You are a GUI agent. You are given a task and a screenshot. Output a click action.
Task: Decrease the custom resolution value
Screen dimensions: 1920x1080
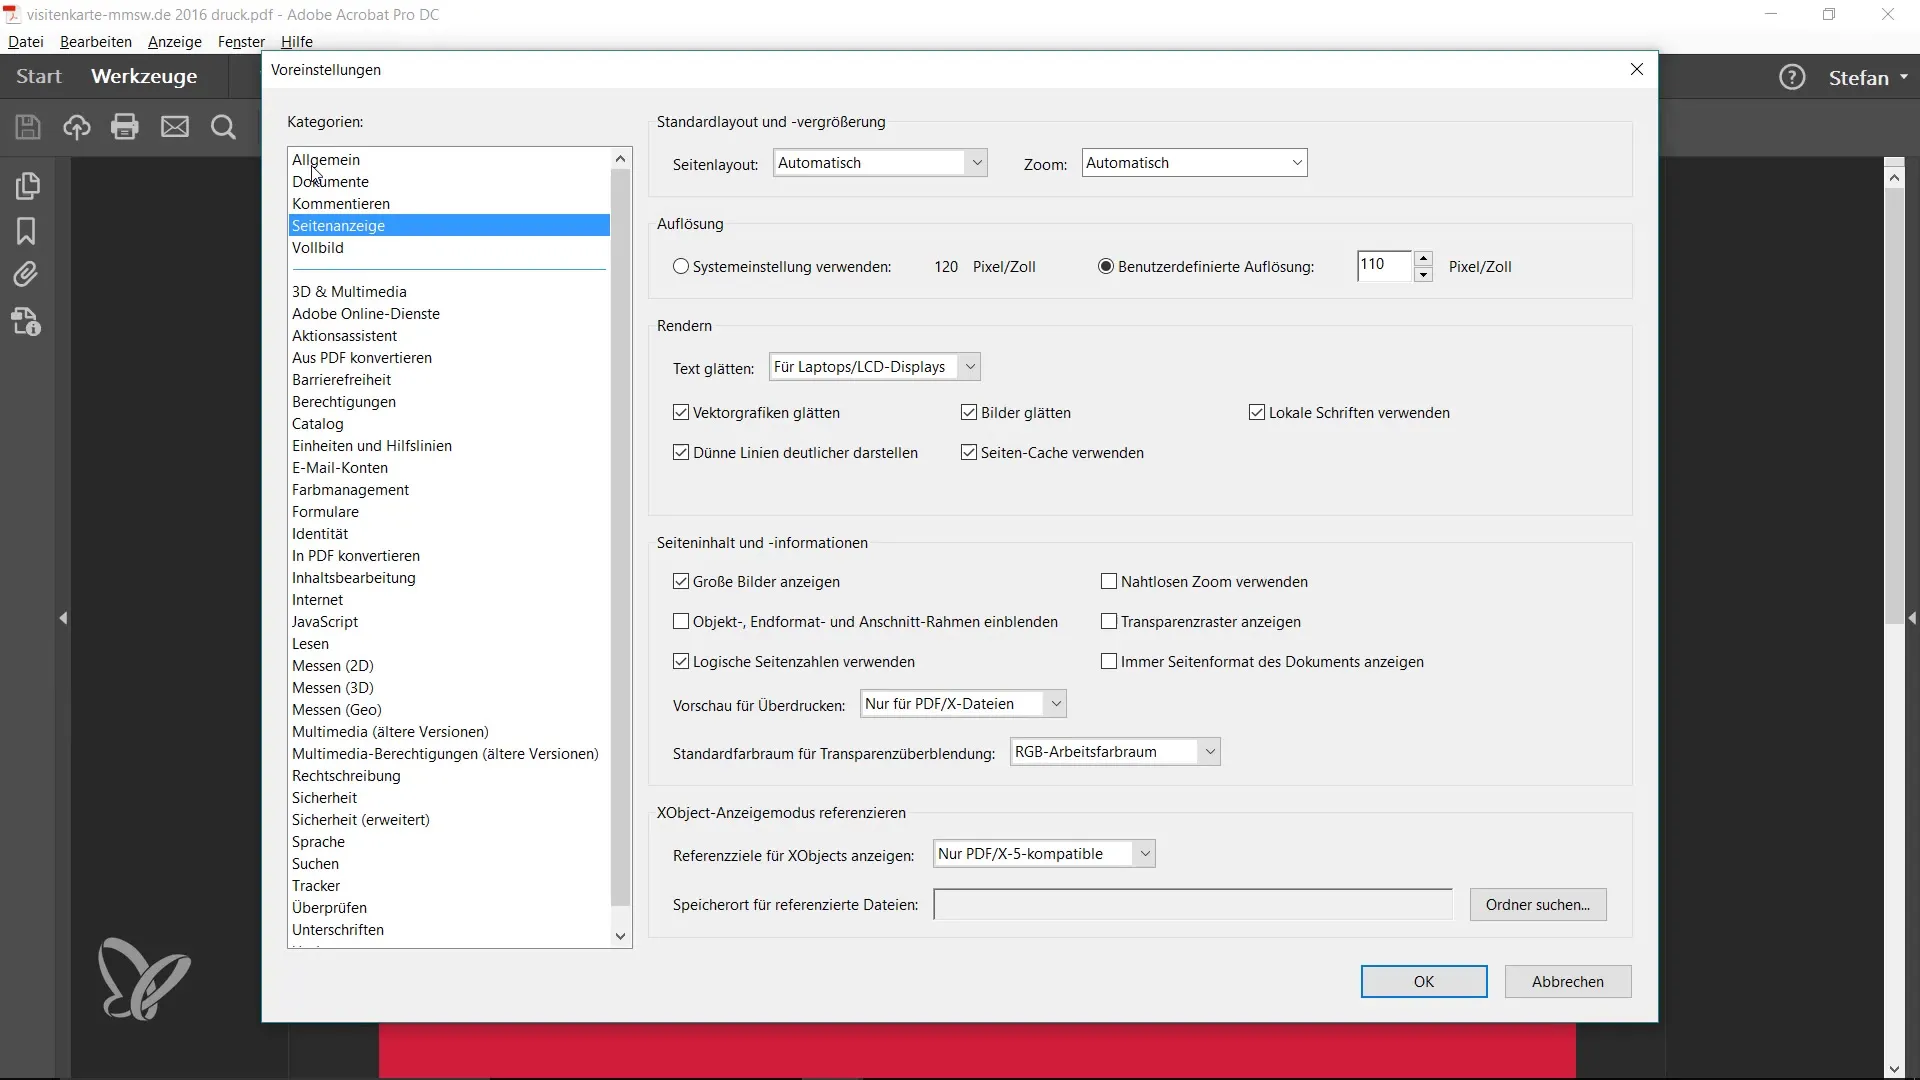tap(1424, 274)
